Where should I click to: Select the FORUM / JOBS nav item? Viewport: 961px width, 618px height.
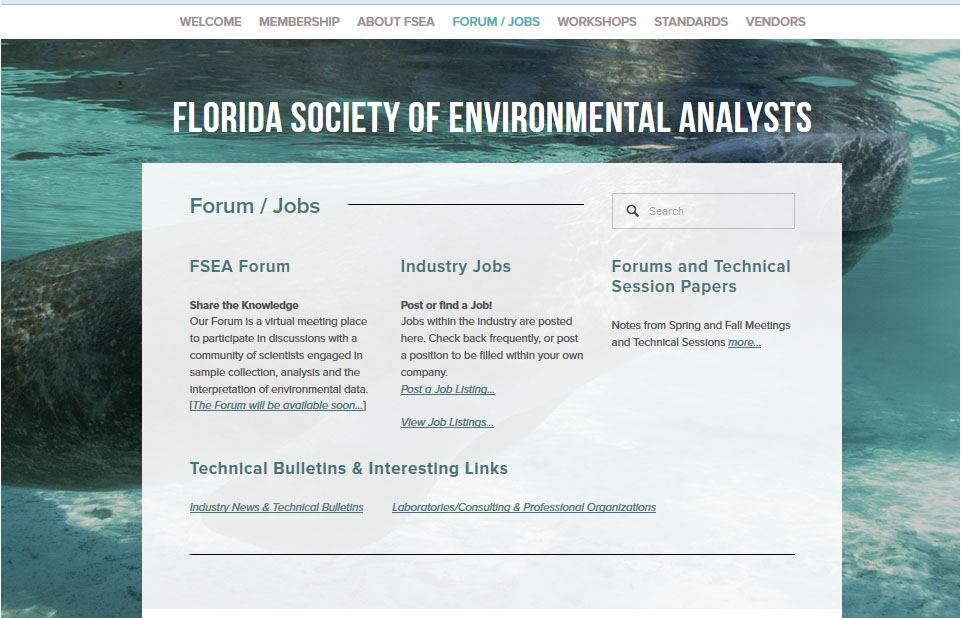pos(496,21)
